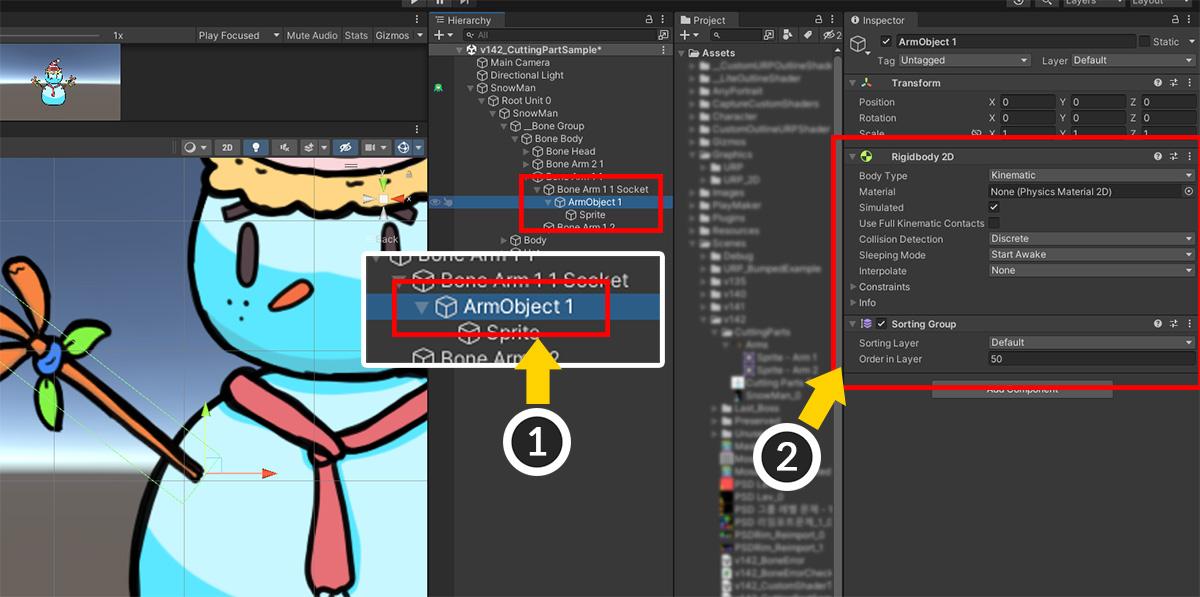The width and height of the screenshot is (1200, 597).
Task: Click the Hierarchy create plus button
Action: (x=440, y=35)
